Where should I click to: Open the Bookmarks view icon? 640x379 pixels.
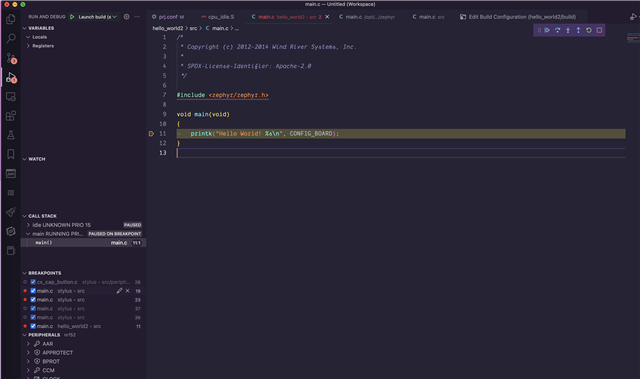point(11,154)
